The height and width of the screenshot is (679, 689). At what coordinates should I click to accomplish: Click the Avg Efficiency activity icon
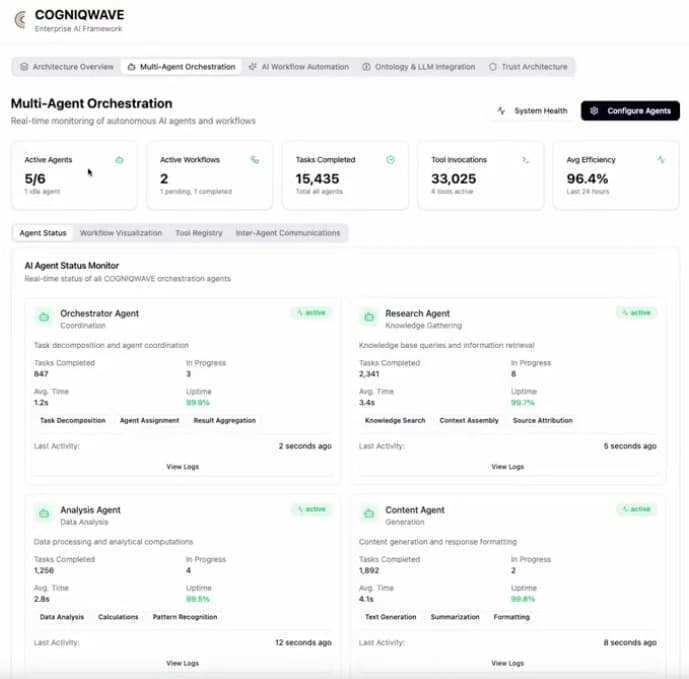[x=661, y=160]
